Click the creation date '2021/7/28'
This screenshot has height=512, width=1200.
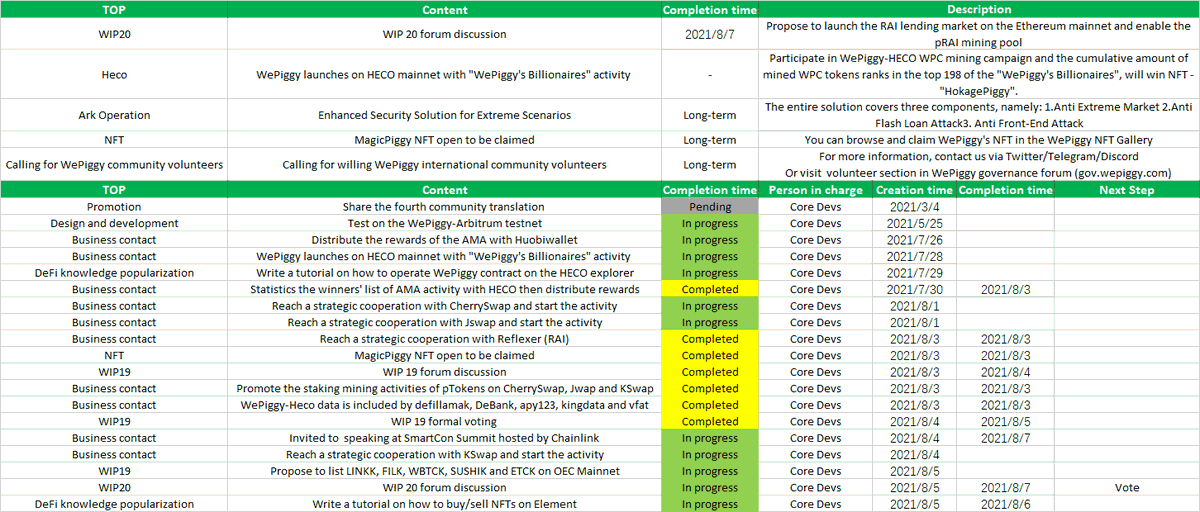[913, 256]
